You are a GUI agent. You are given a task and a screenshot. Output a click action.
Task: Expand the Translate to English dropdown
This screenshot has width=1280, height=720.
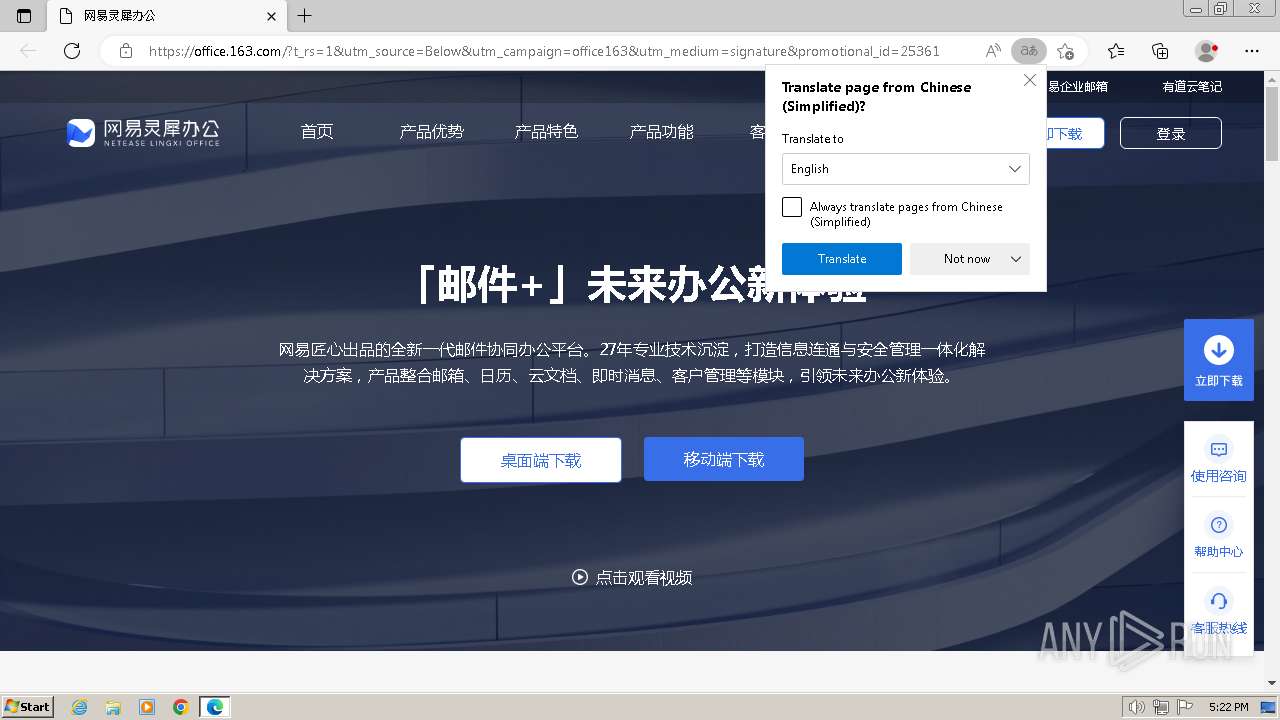[906, 169]
